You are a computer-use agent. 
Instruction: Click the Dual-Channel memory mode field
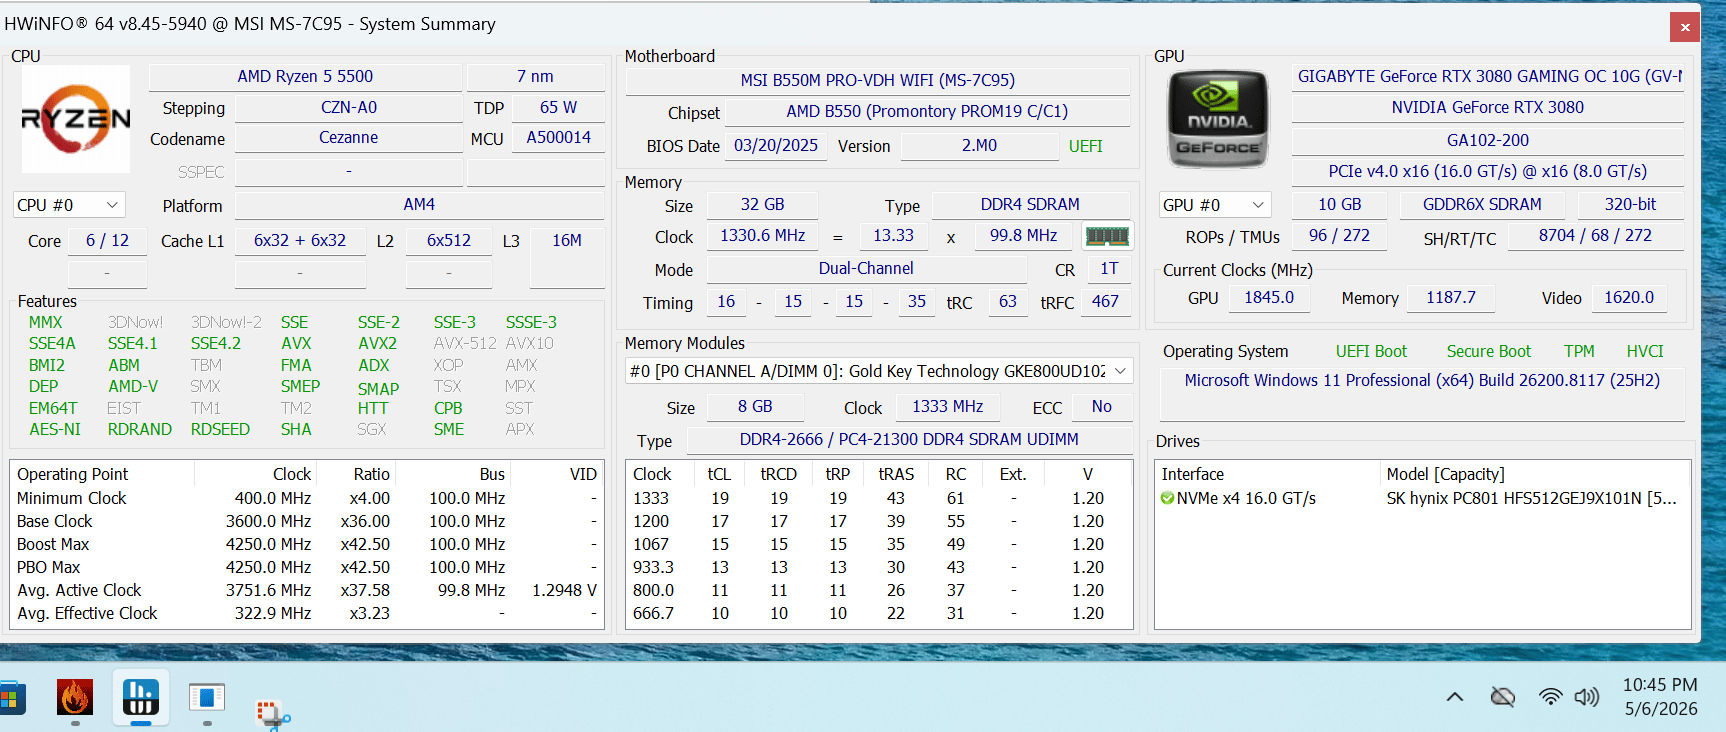(x=866, y=269)
